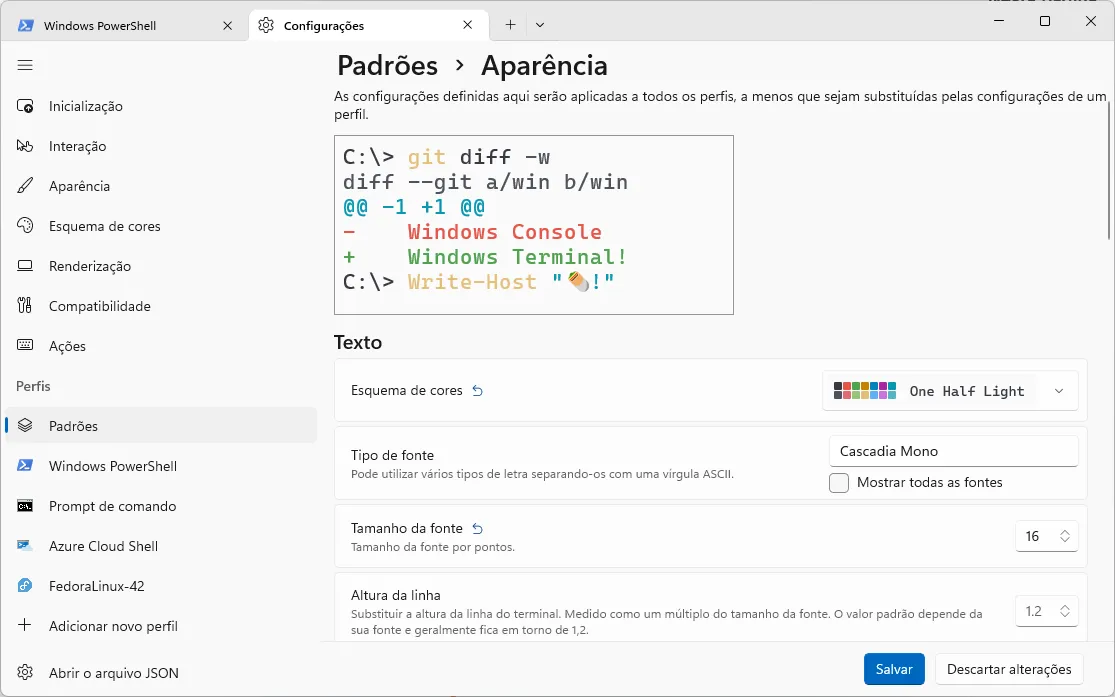This screenshot has height=697, width=1115.
Task: Maximize the Terminal window
Action: (1045, 21)
